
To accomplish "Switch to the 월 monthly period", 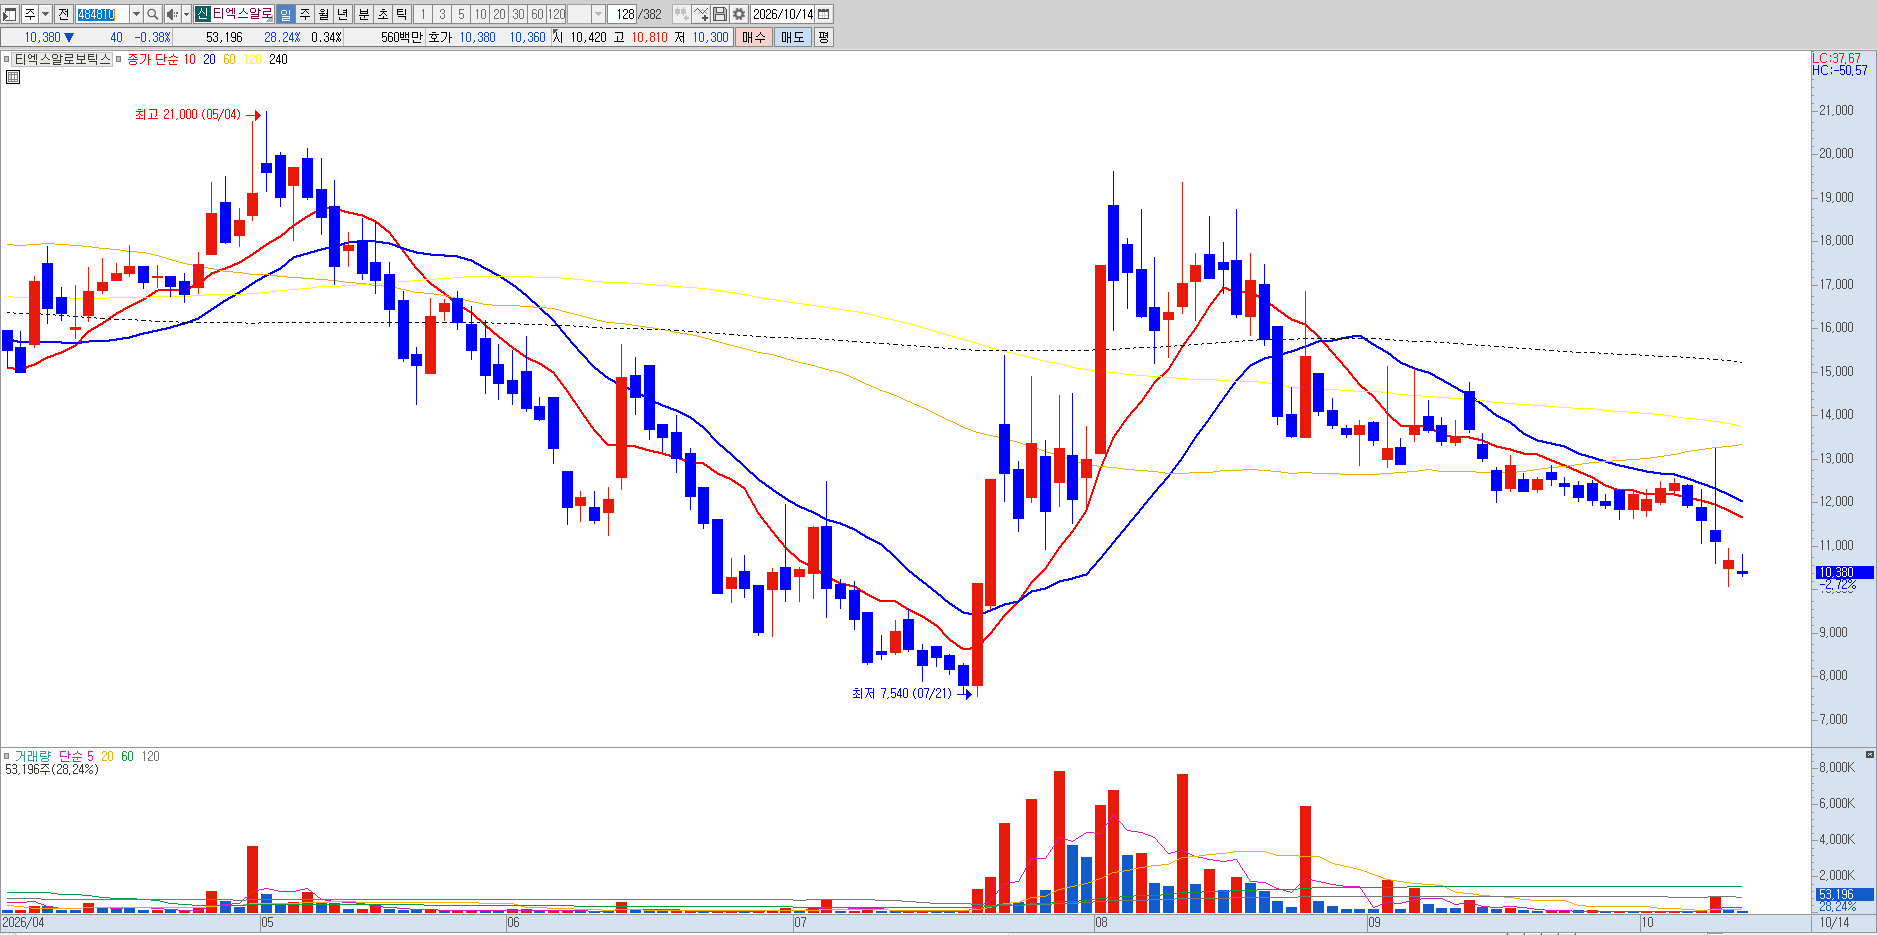I will coord(324,14).
